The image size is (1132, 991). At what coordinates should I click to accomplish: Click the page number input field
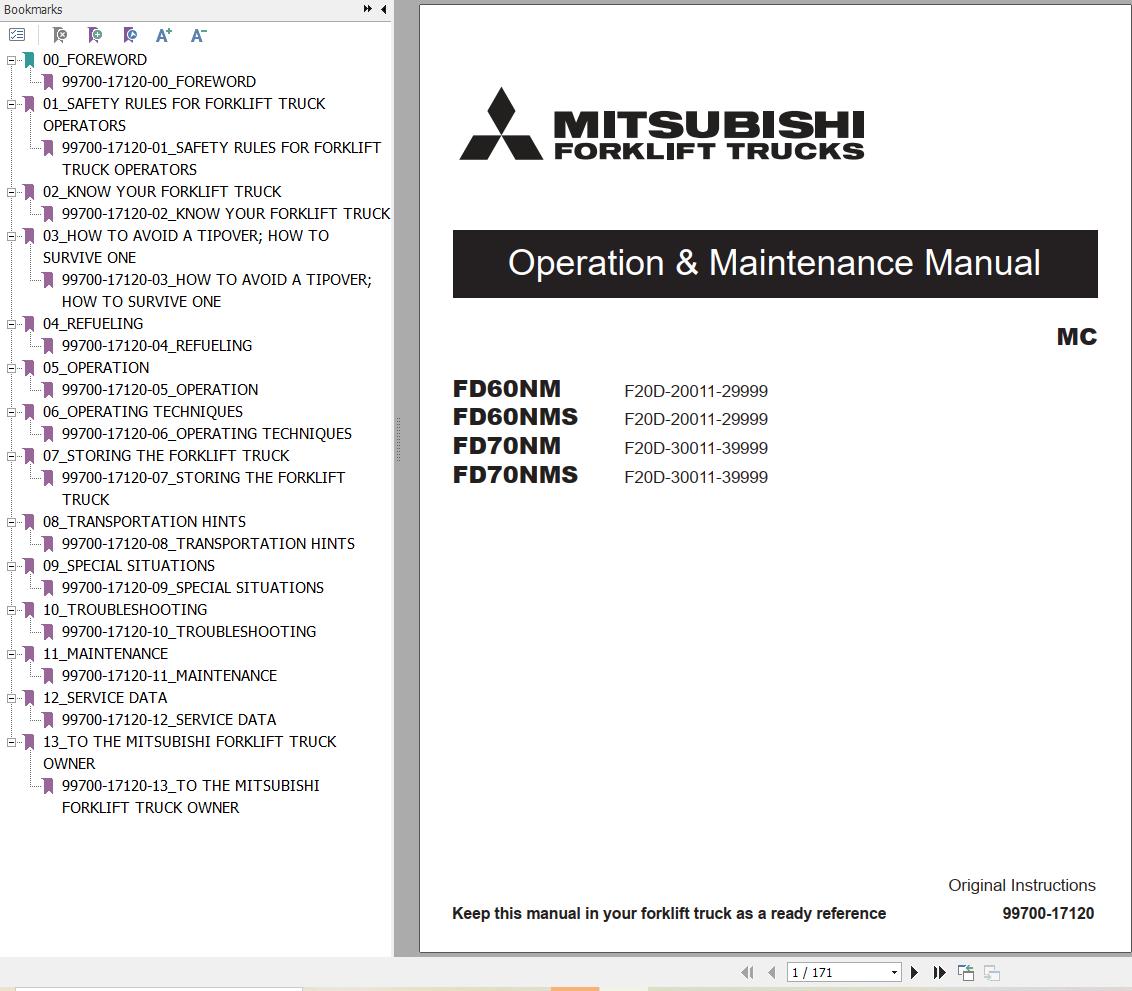point(836,972)
